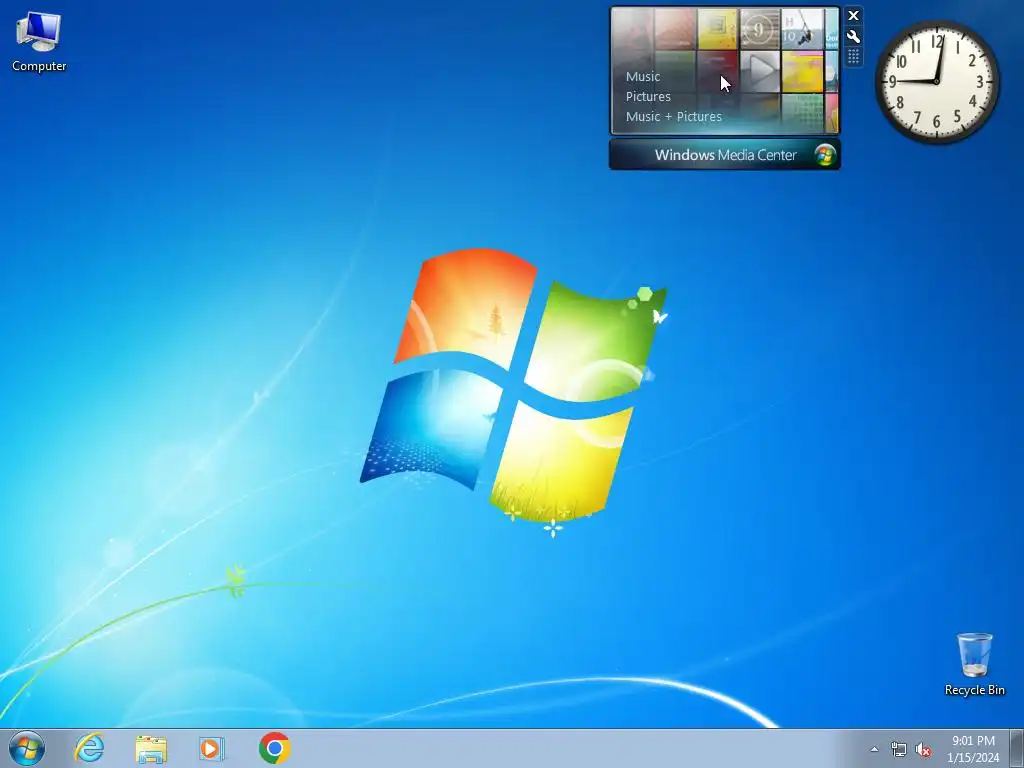
Task: Select Pictures in the Media Center gadget
Action: (x=648, y=97)
